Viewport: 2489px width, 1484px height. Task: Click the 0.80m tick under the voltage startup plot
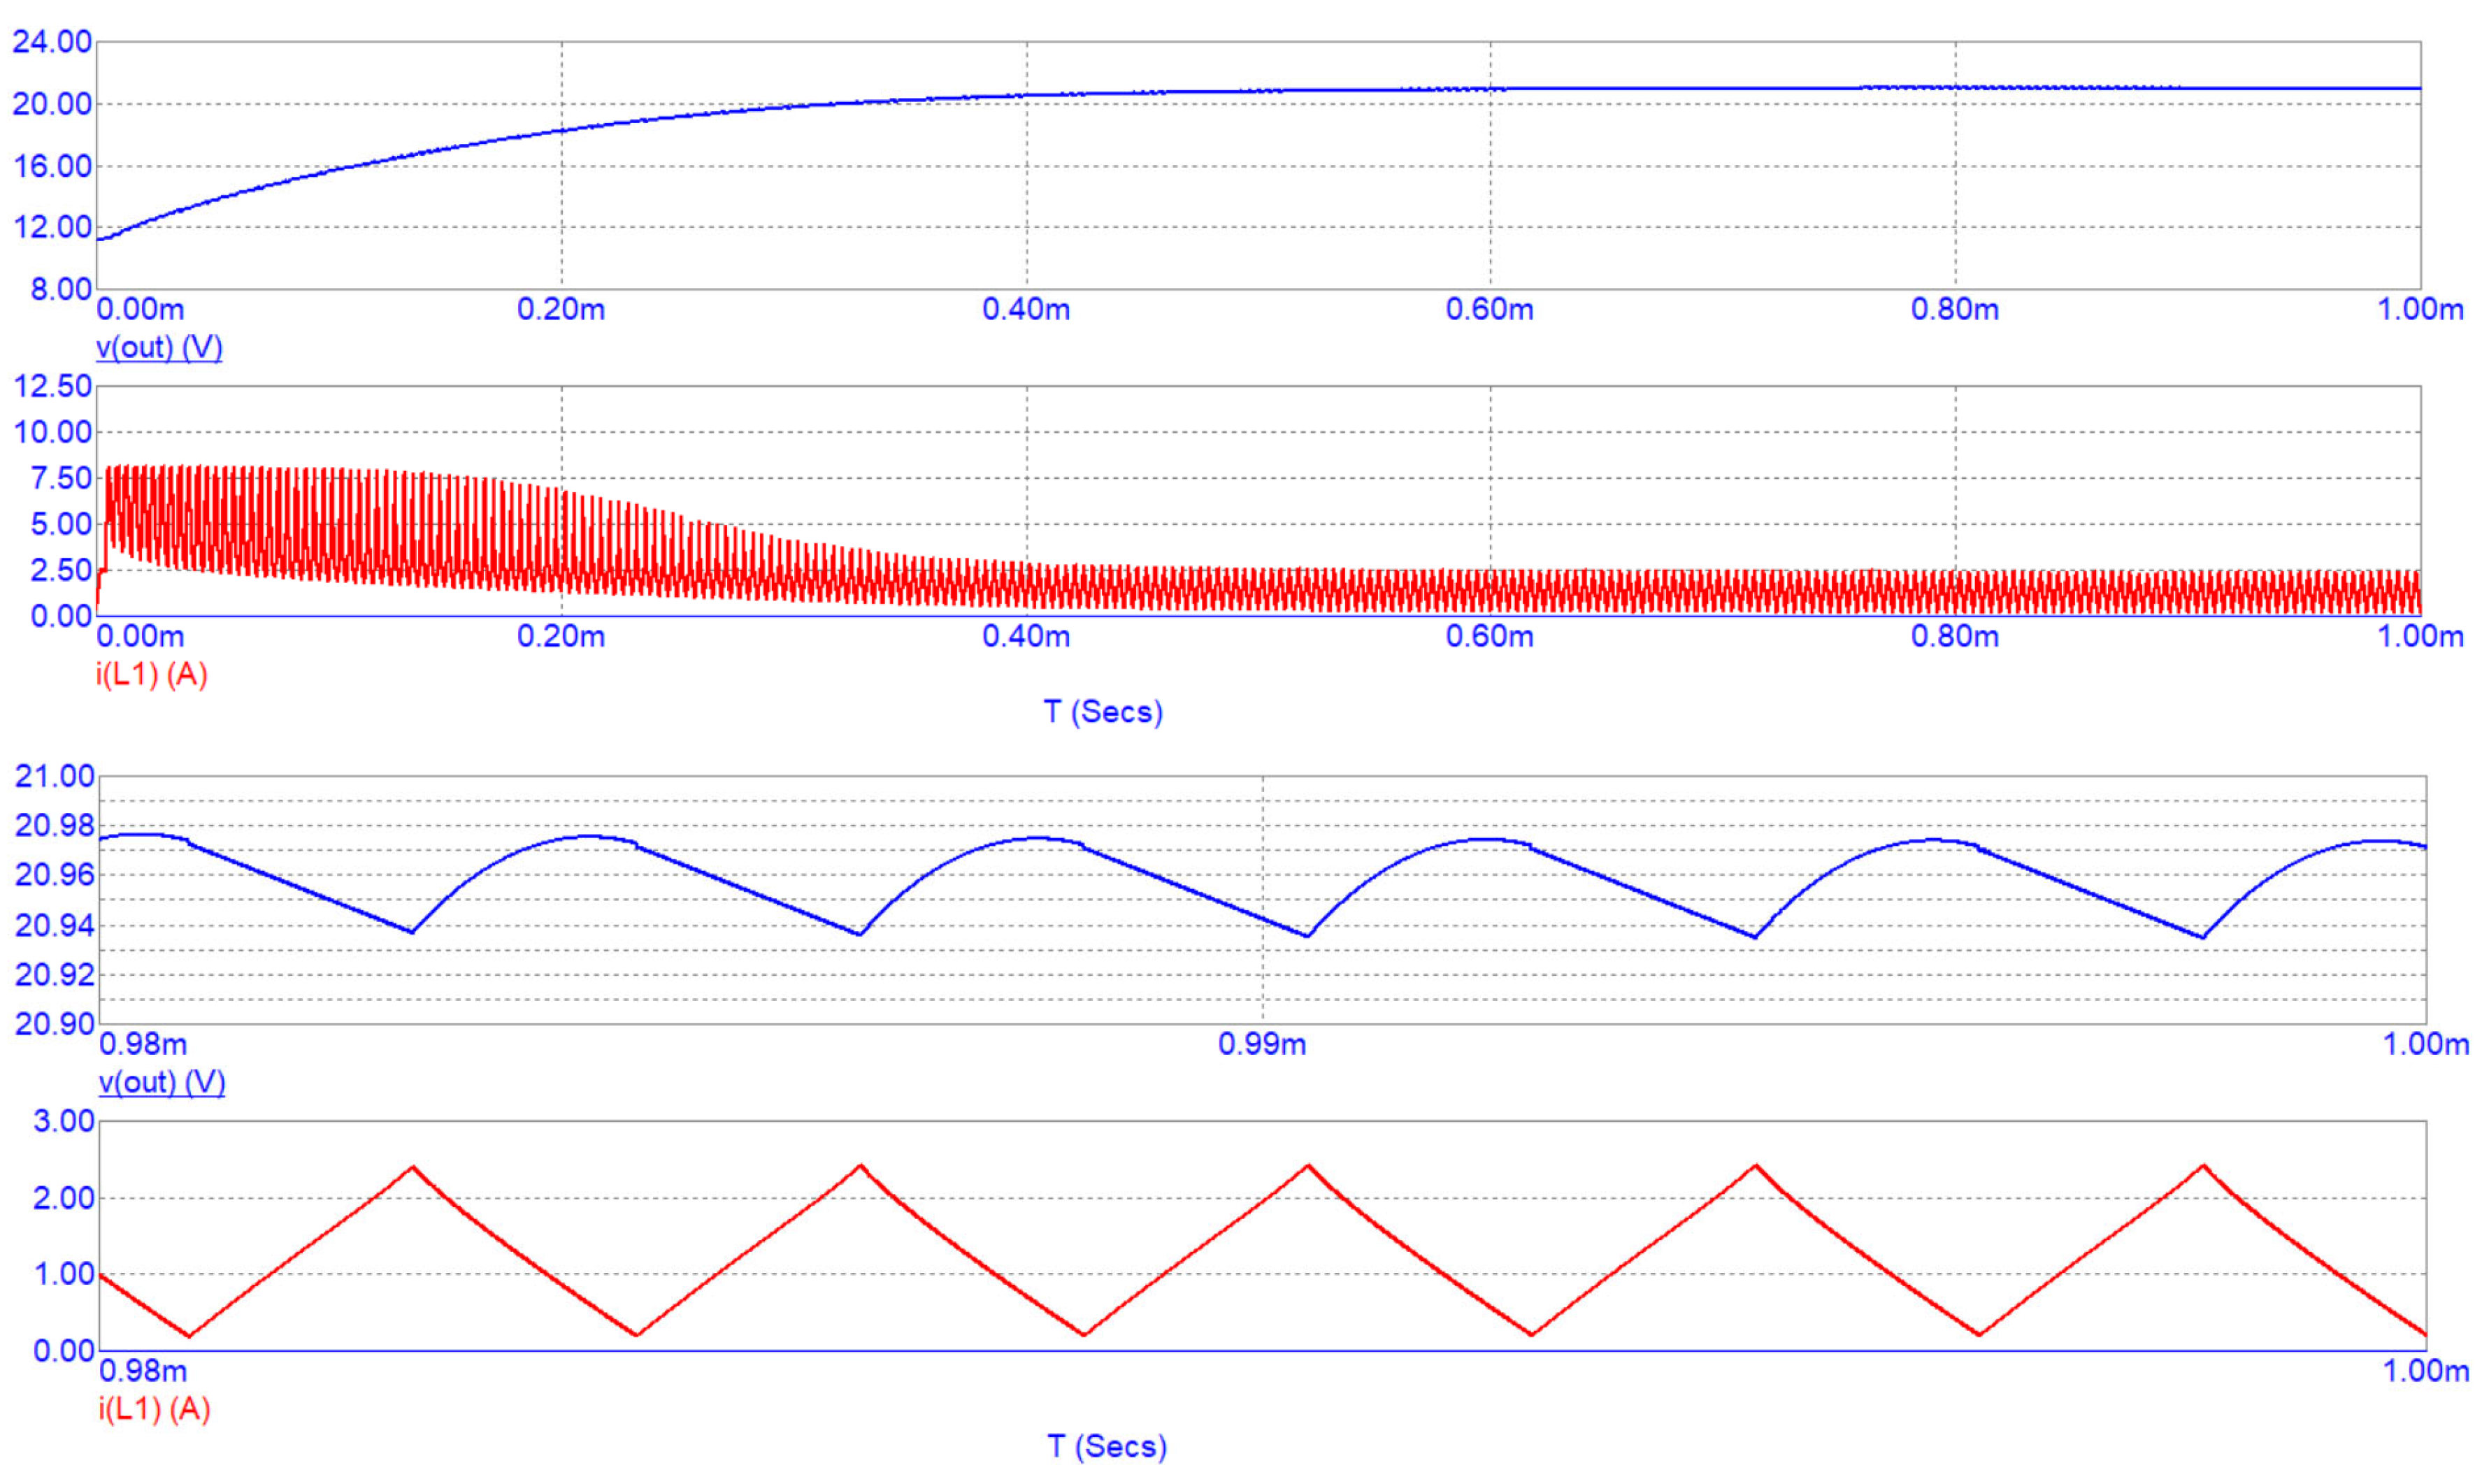click(1954, 309)
